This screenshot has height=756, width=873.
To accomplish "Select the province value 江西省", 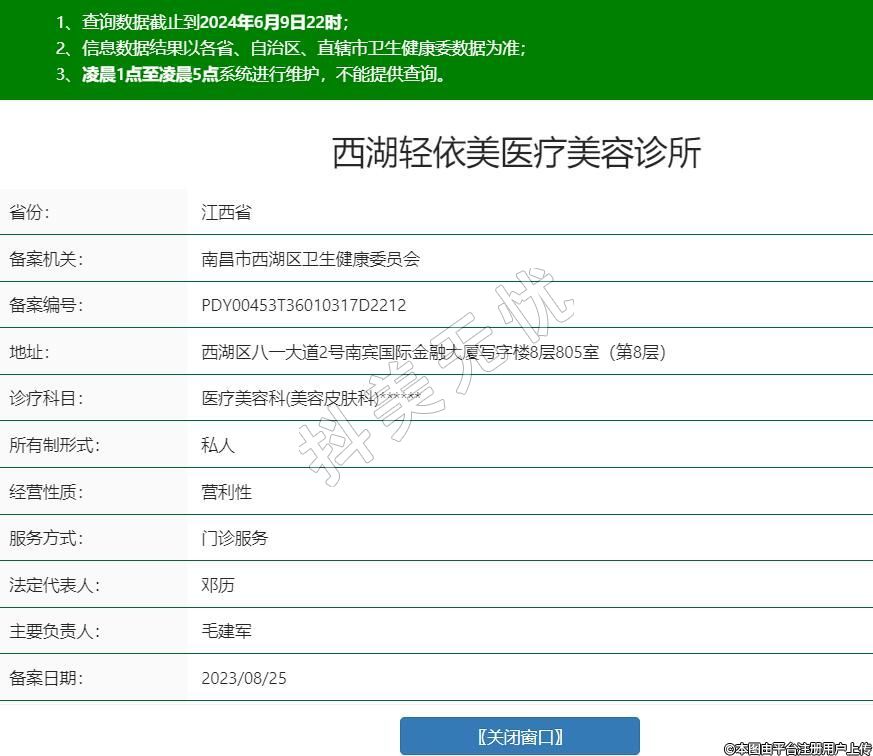I will [x=226, y=212].
